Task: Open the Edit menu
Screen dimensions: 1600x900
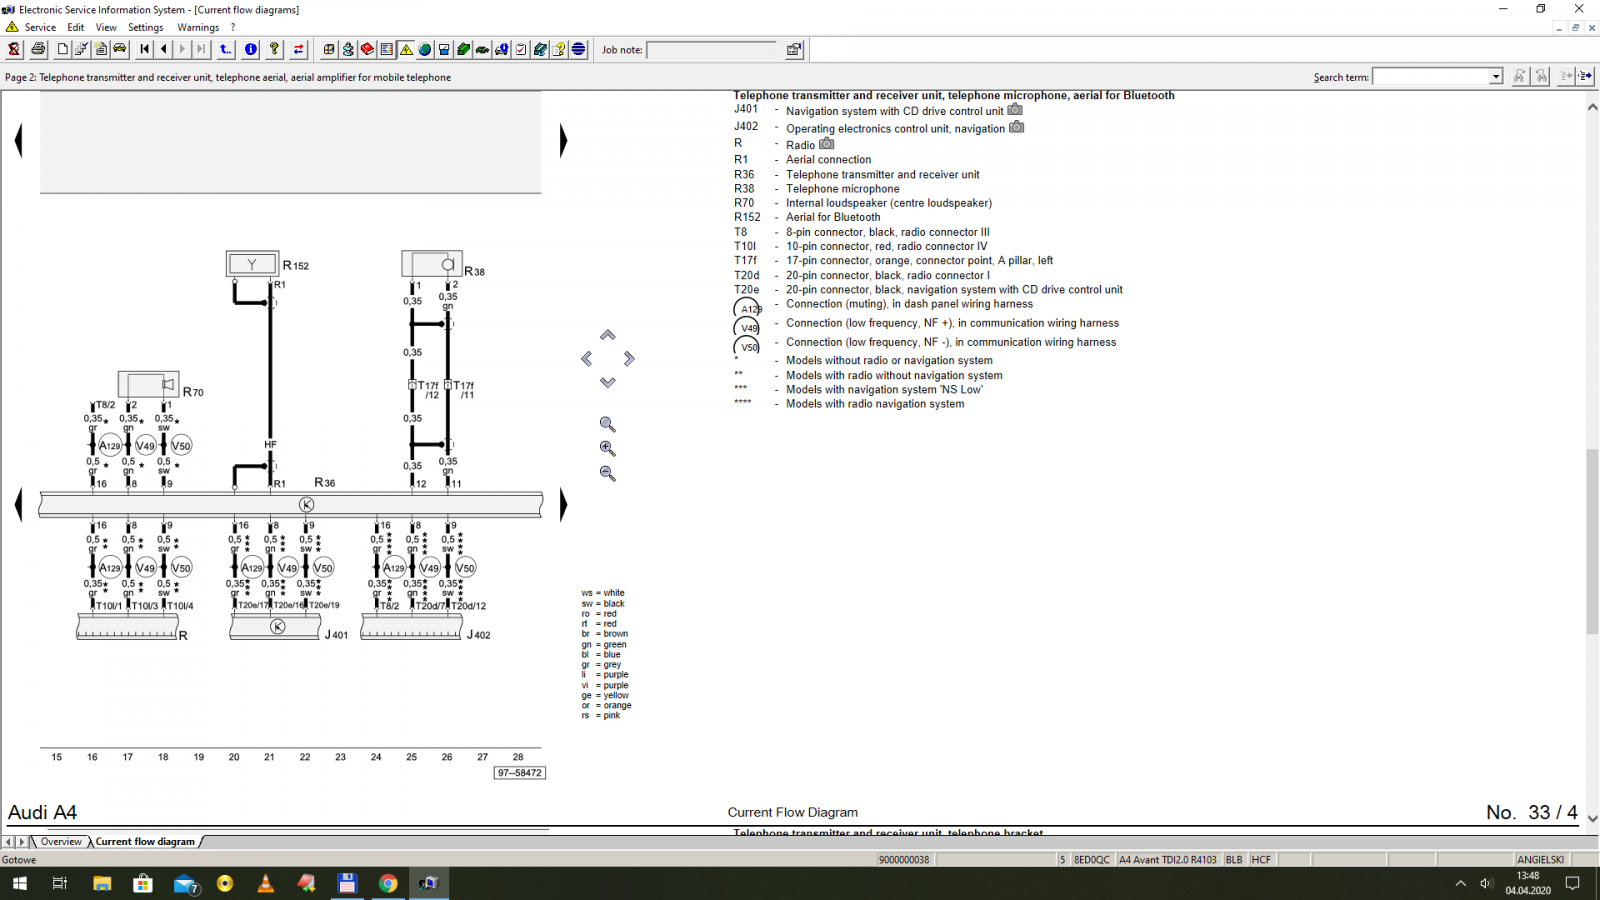Action: pyautogui.click(x=76, y=27)
